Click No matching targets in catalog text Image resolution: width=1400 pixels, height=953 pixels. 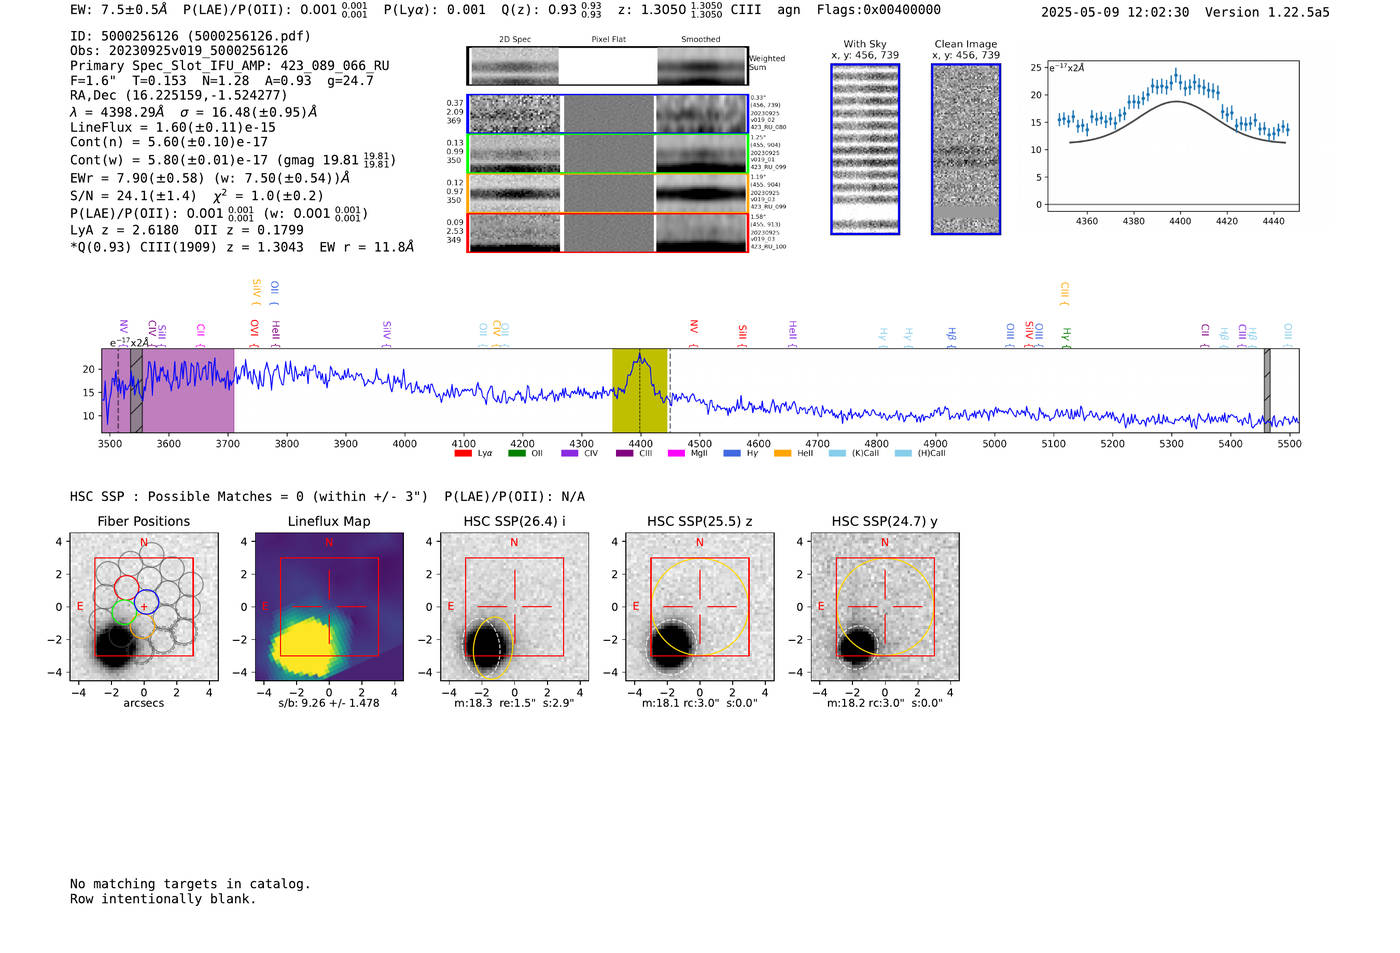click(190, 884)
